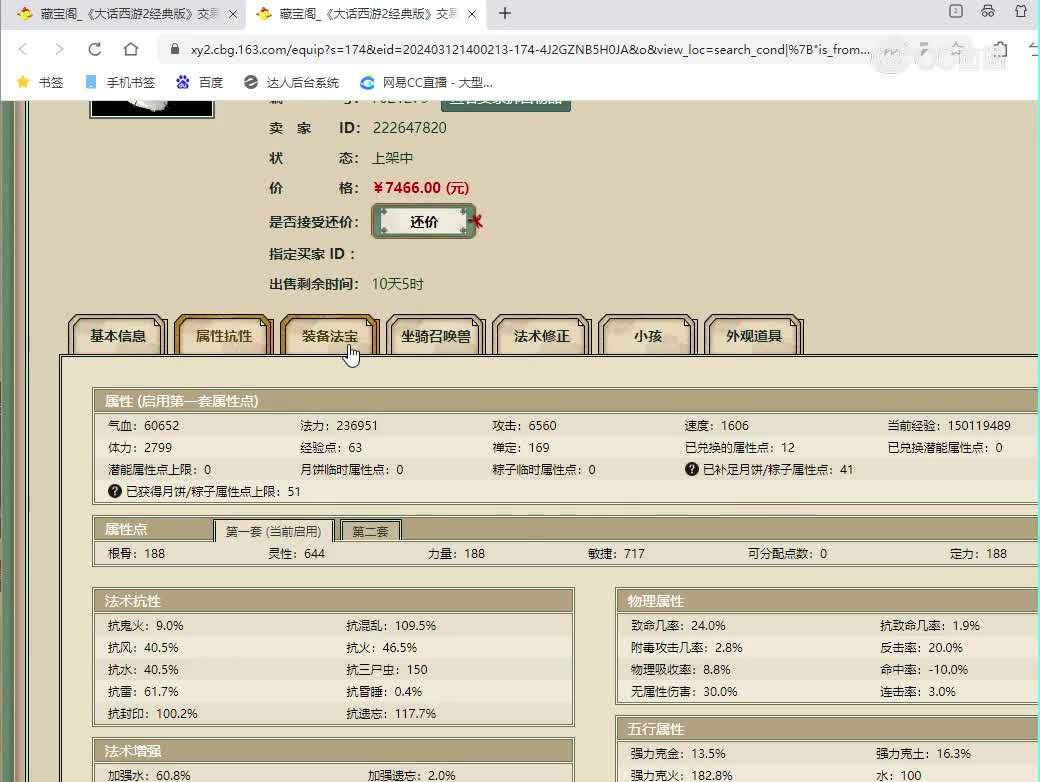Open the 属性抗性 tab

(x=224, y=336)
